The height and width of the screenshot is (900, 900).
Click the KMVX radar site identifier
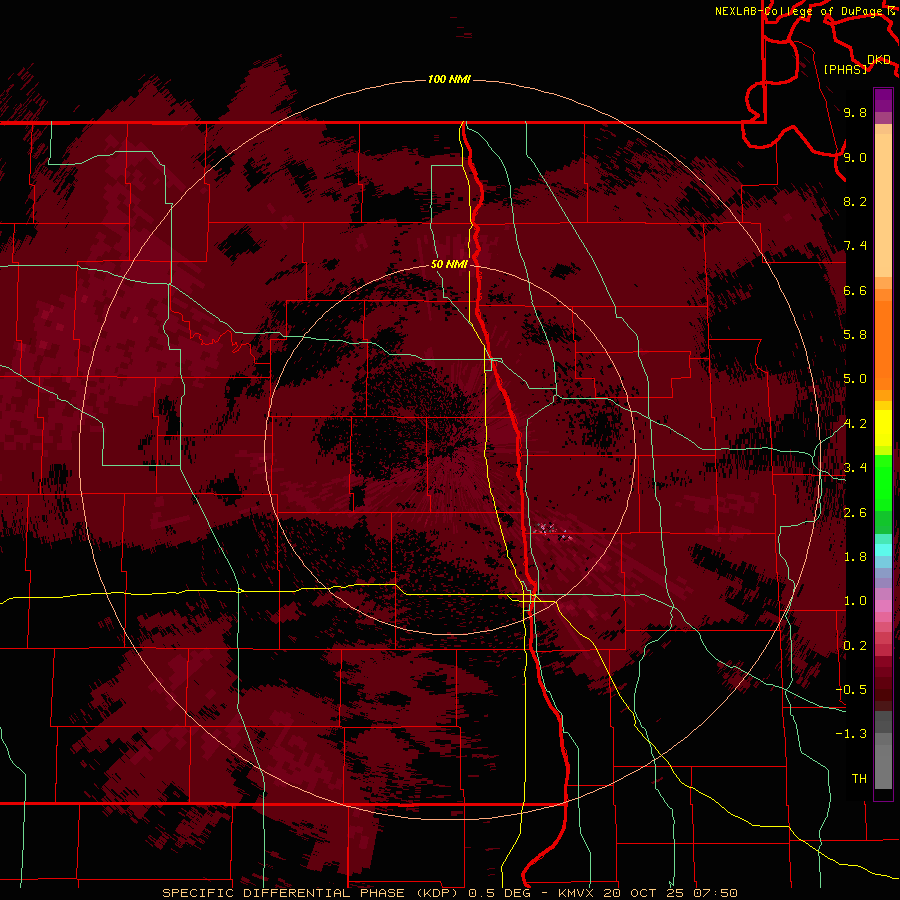point(576,893)
